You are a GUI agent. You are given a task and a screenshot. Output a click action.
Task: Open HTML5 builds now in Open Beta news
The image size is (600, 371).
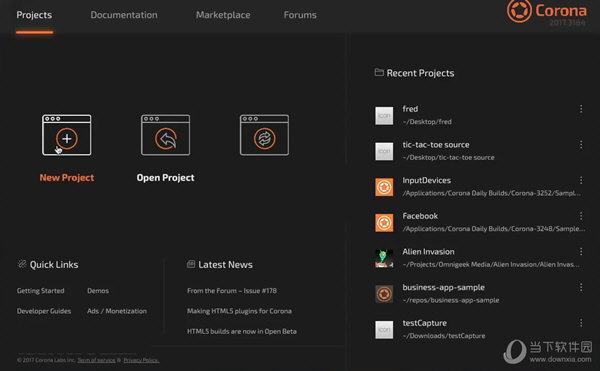click(x=242, y=331)
